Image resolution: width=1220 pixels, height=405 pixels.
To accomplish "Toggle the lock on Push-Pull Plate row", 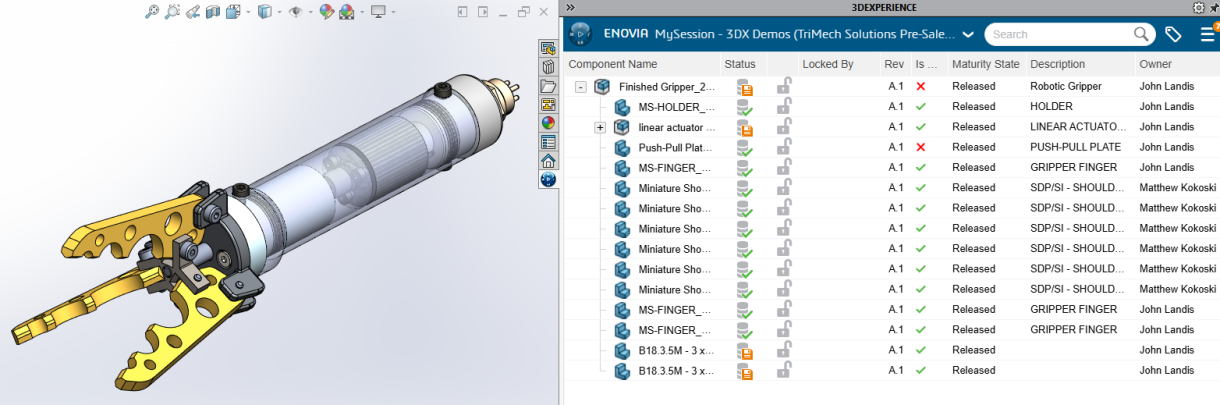I will point(784,147).
